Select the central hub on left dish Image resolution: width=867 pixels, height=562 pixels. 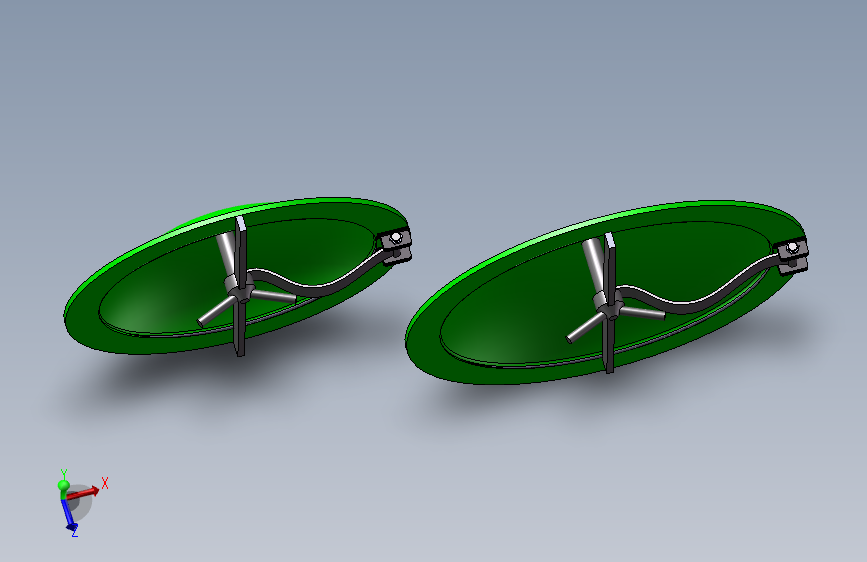click(240, 289)
